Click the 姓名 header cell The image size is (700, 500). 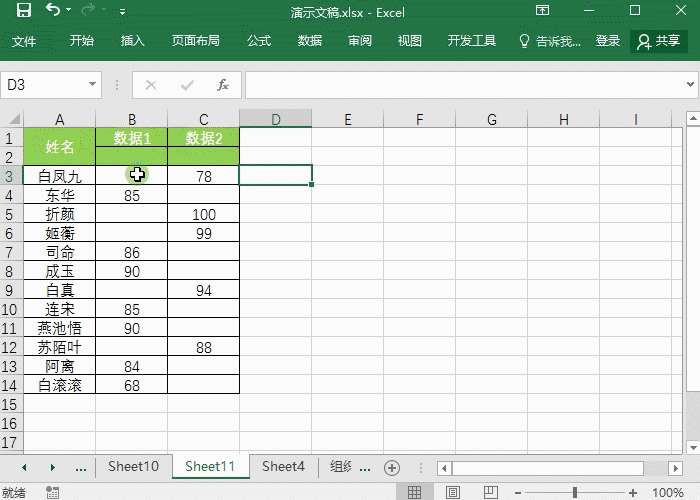point(59,146)
